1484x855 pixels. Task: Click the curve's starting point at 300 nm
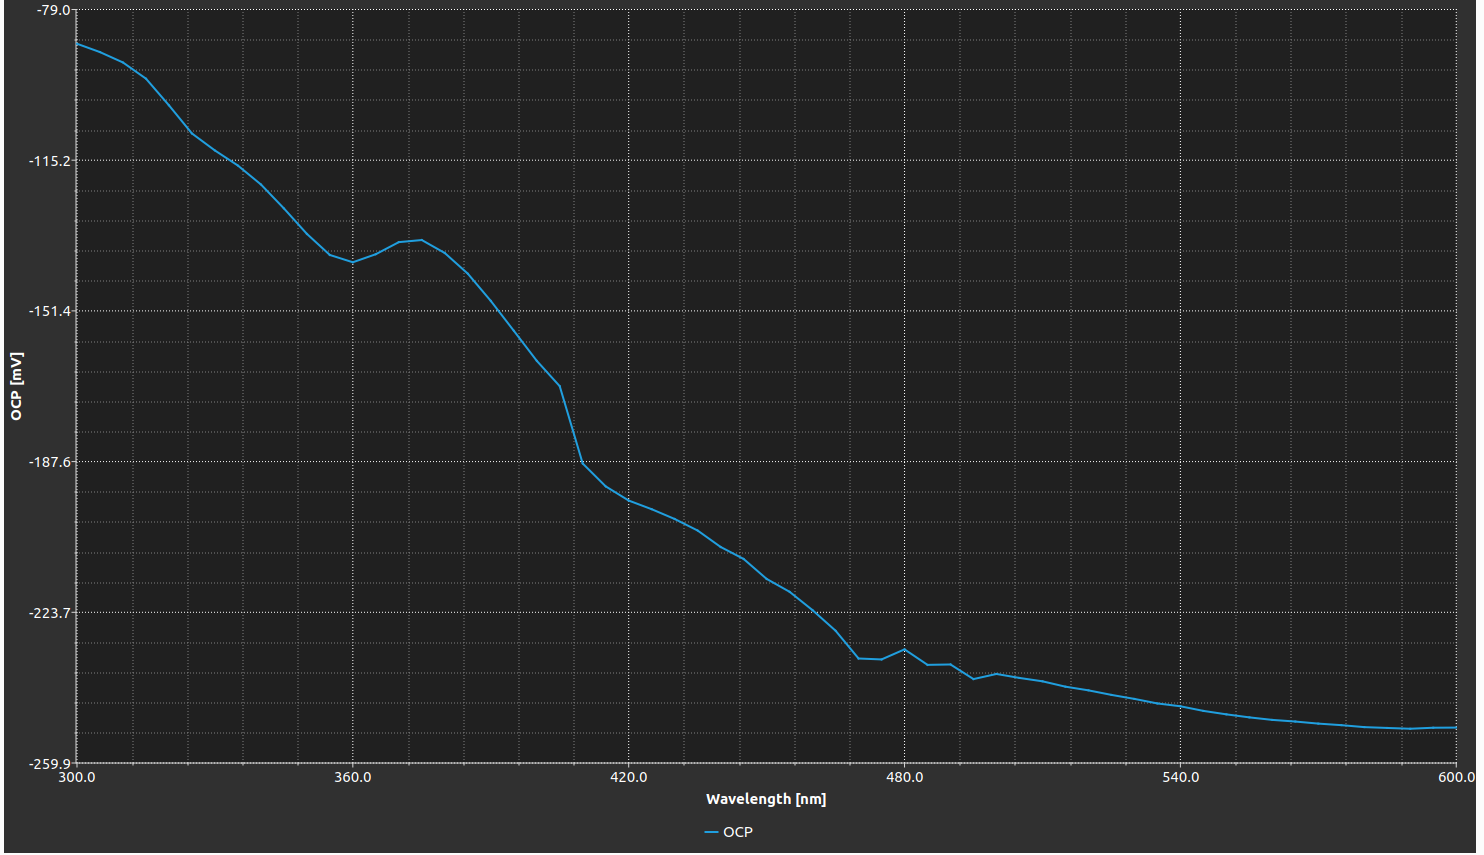click(78, 43)
